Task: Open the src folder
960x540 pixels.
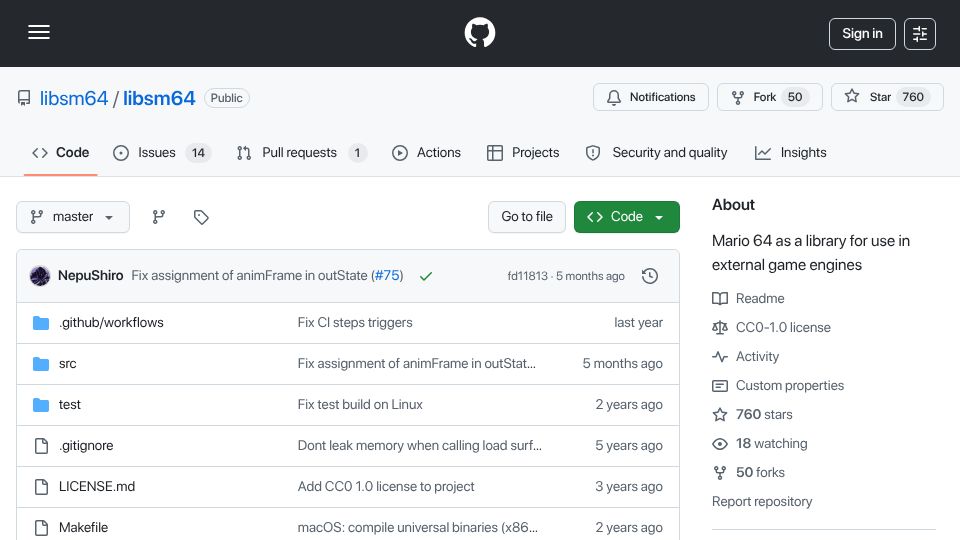Action: 67,364
